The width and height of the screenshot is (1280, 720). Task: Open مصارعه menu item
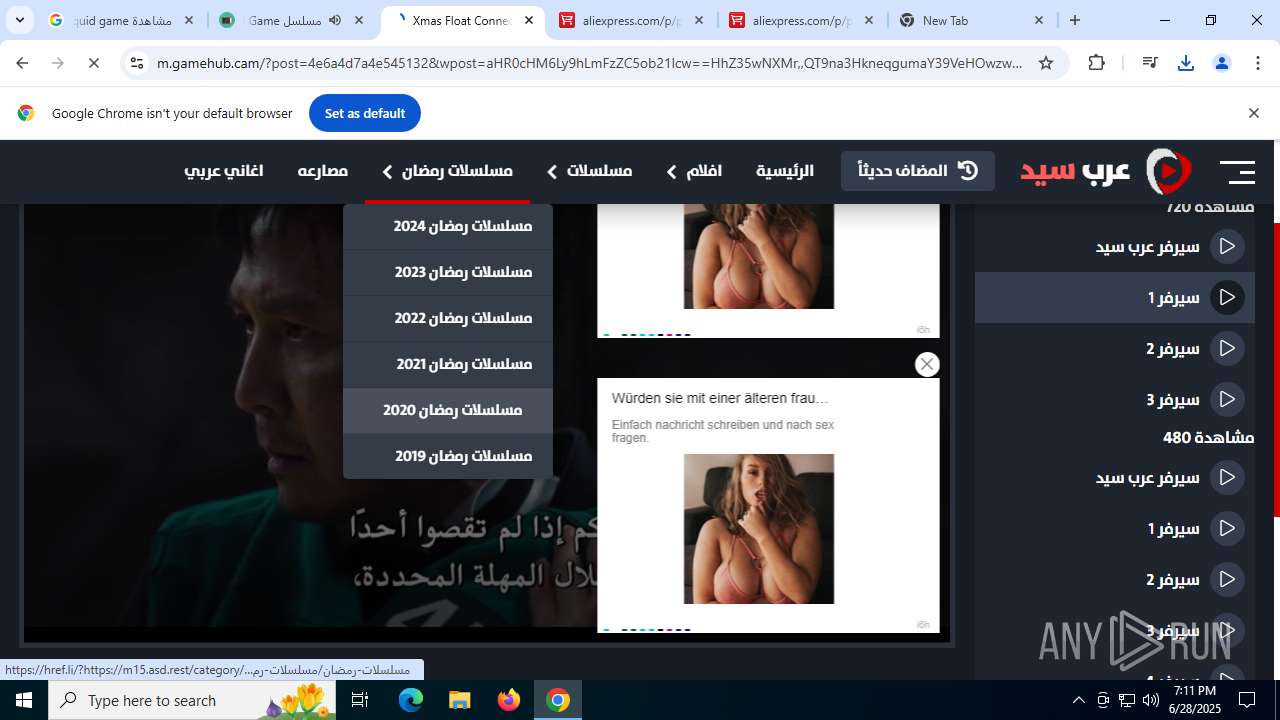point(323,171)
